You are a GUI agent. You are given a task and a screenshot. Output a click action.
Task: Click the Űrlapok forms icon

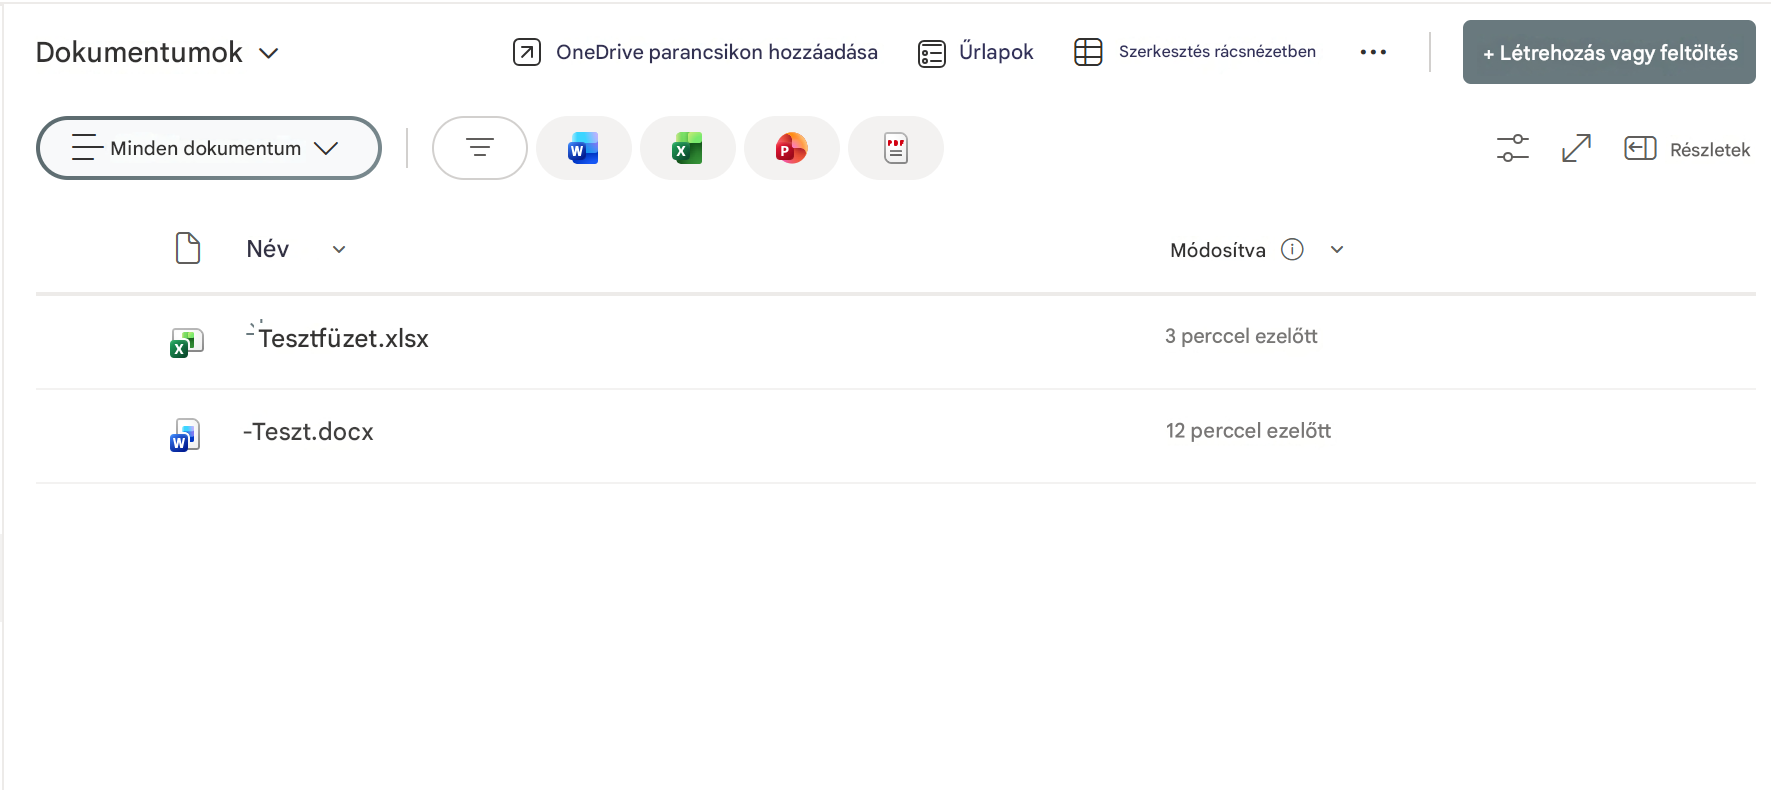coord(932,53)
